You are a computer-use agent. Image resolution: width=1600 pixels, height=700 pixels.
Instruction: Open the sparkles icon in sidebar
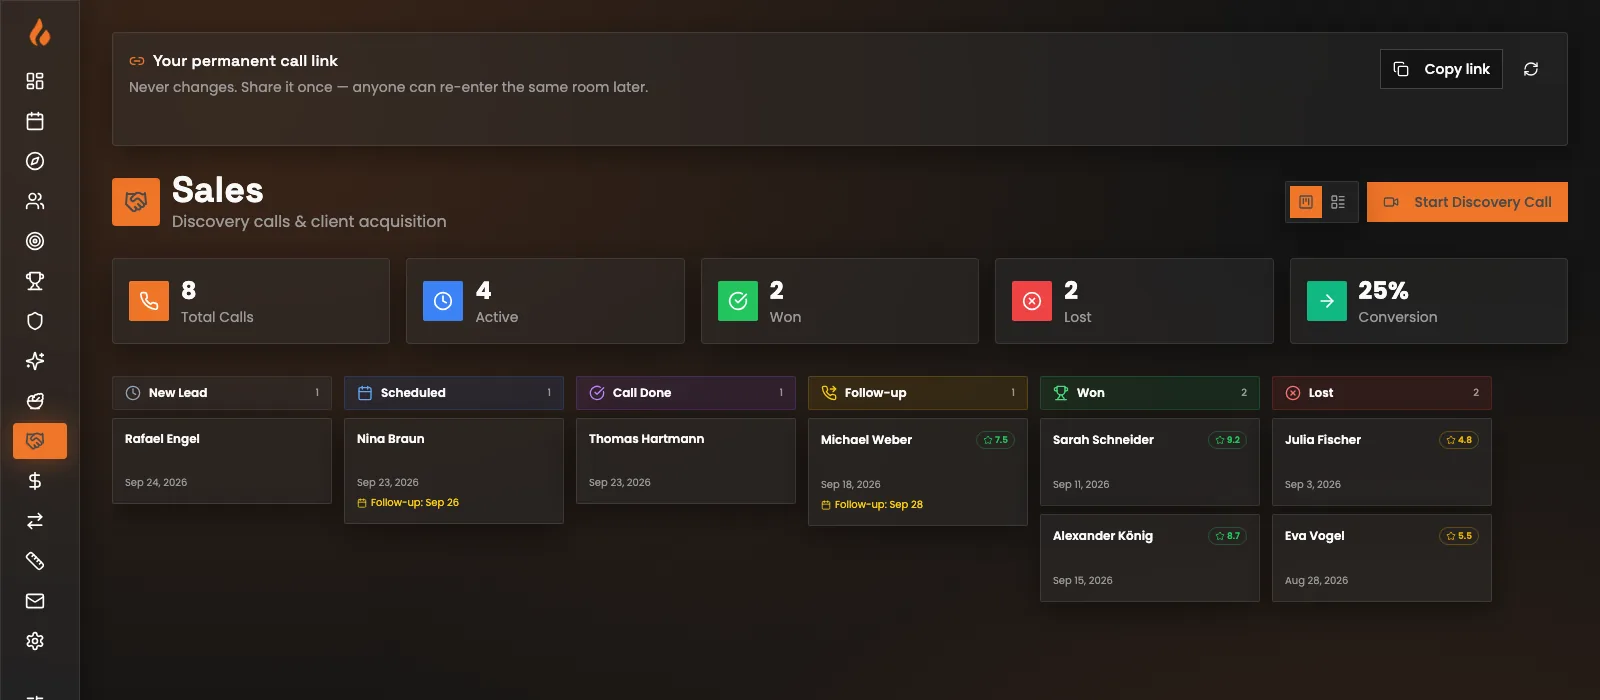35,361
